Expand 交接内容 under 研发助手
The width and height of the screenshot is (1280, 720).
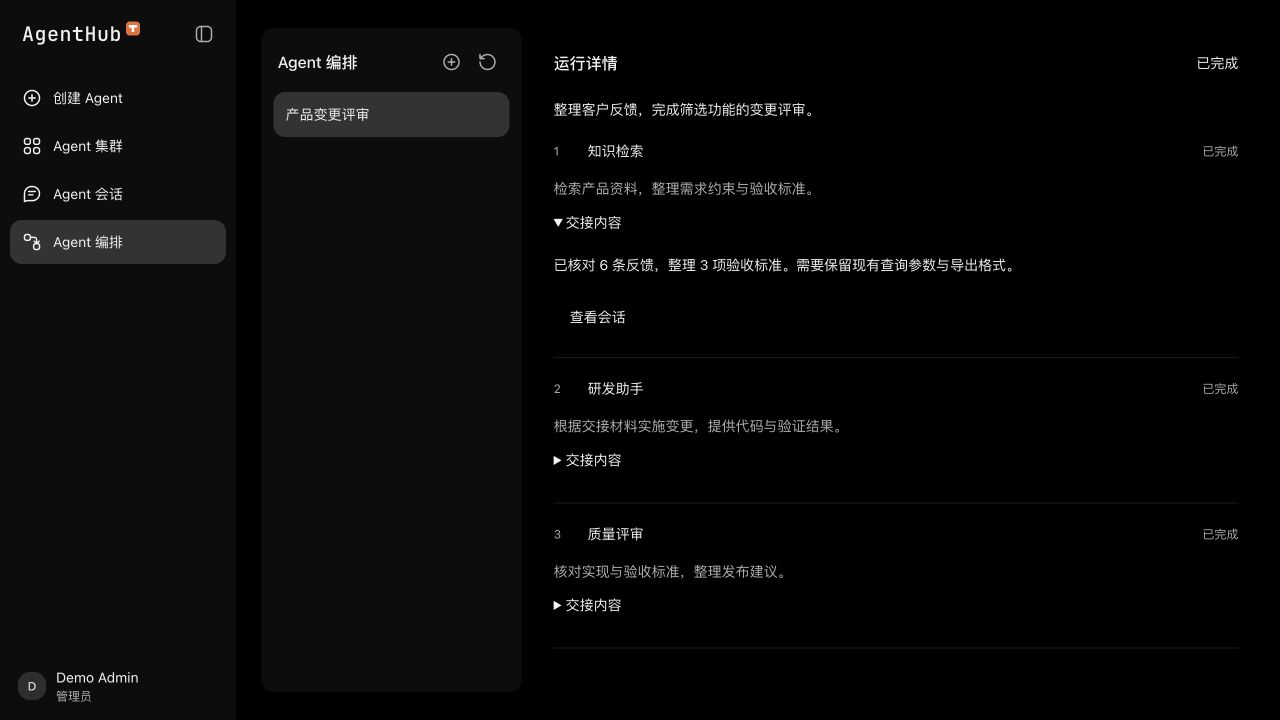pos(588,460)
